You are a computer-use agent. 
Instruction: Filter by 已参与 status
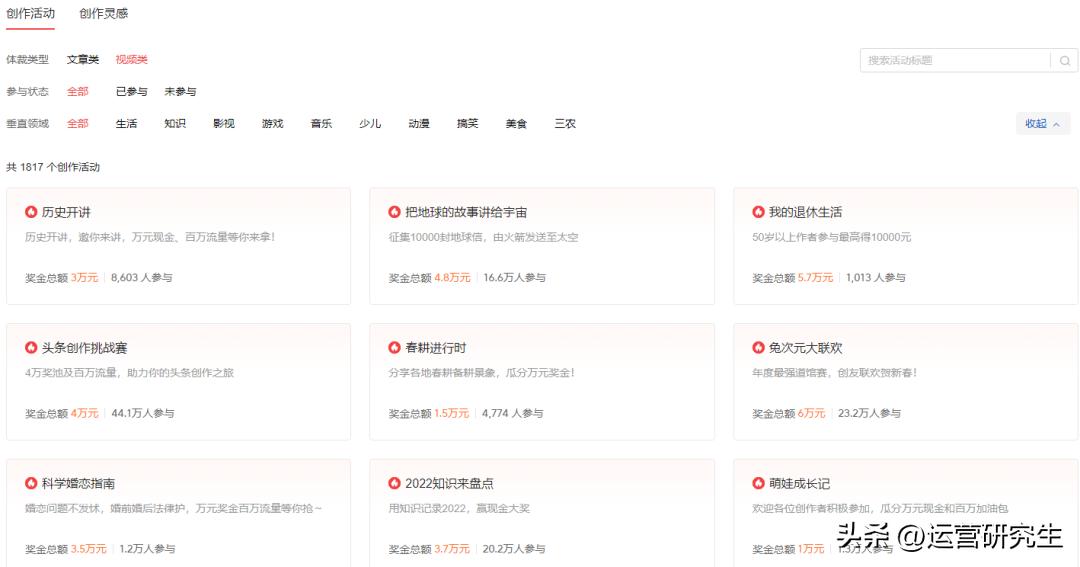click(132, 92)
